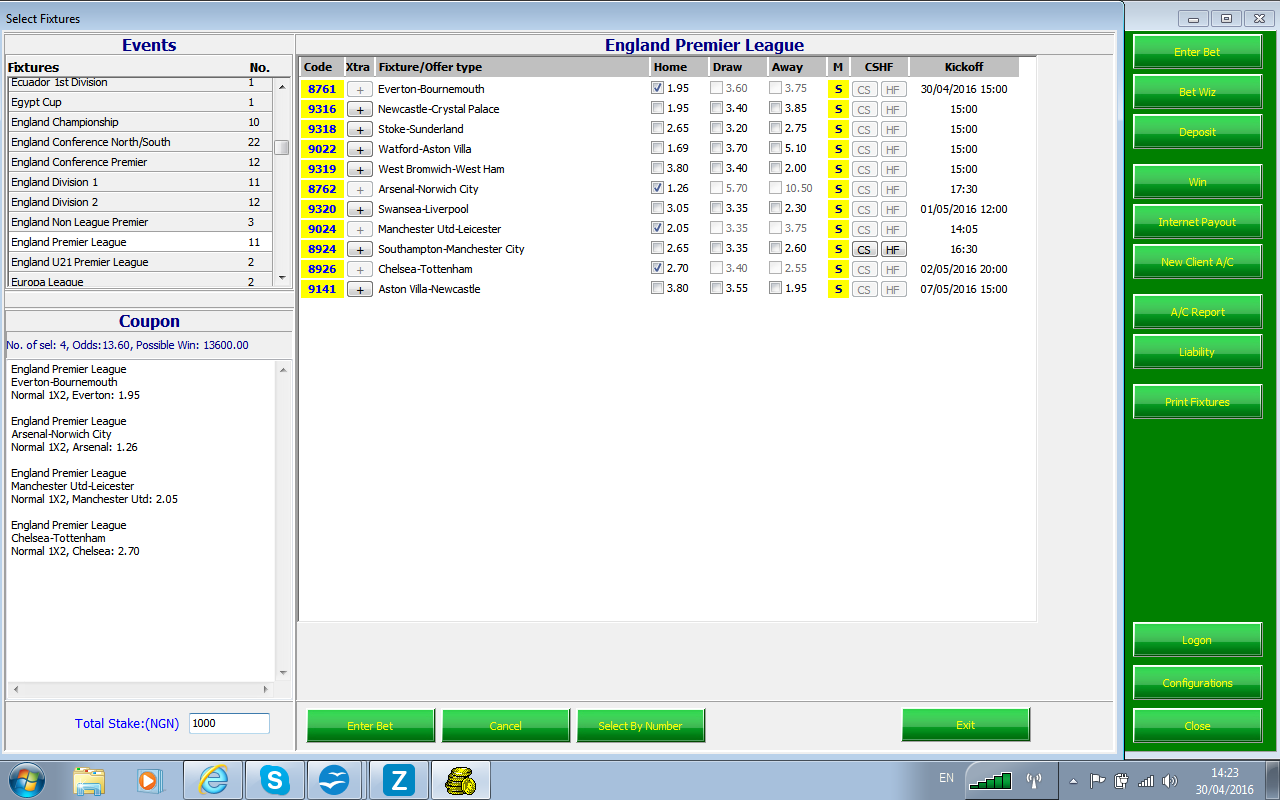This screenshot has width=1280, height=800.
Task: Click the blue Z taskbar application icon
Action: click(398, 780)
